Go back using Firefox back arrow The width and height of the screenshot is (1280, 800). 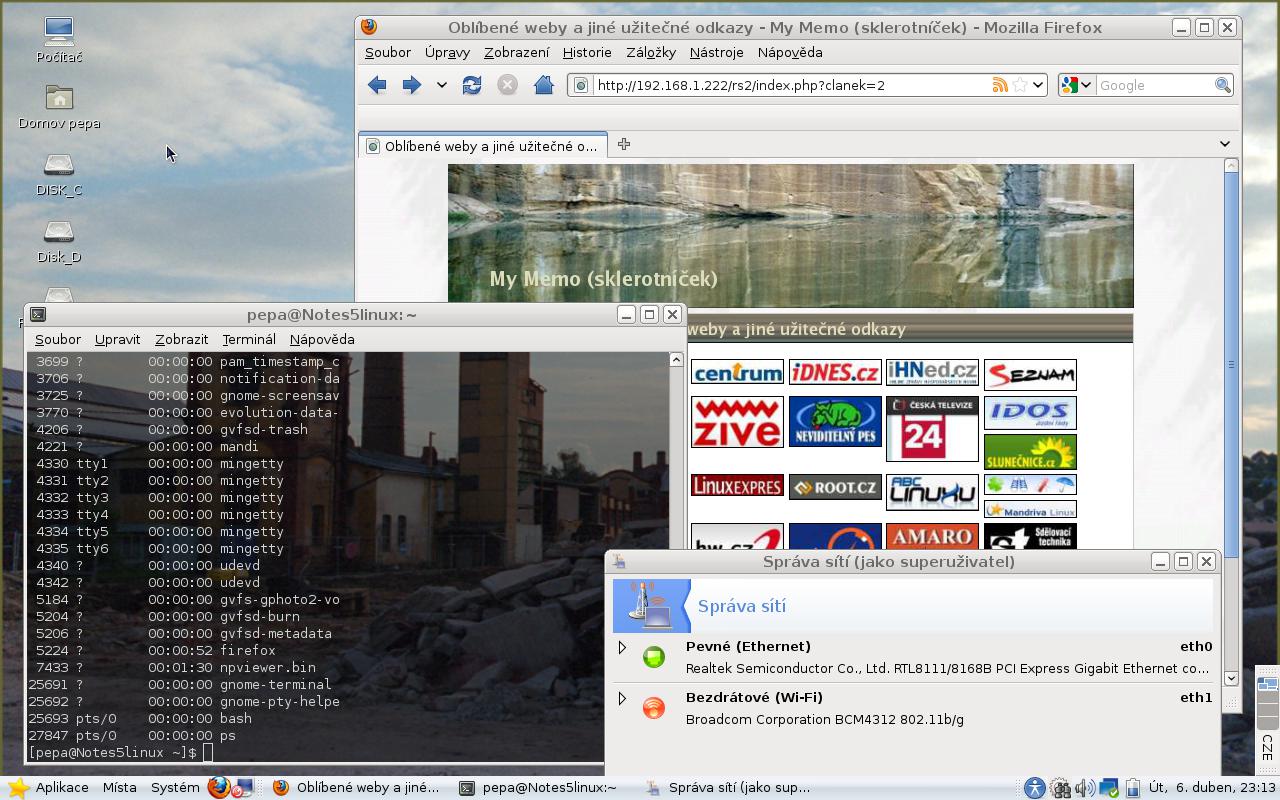pyautogui.click(x=377, y=85)
